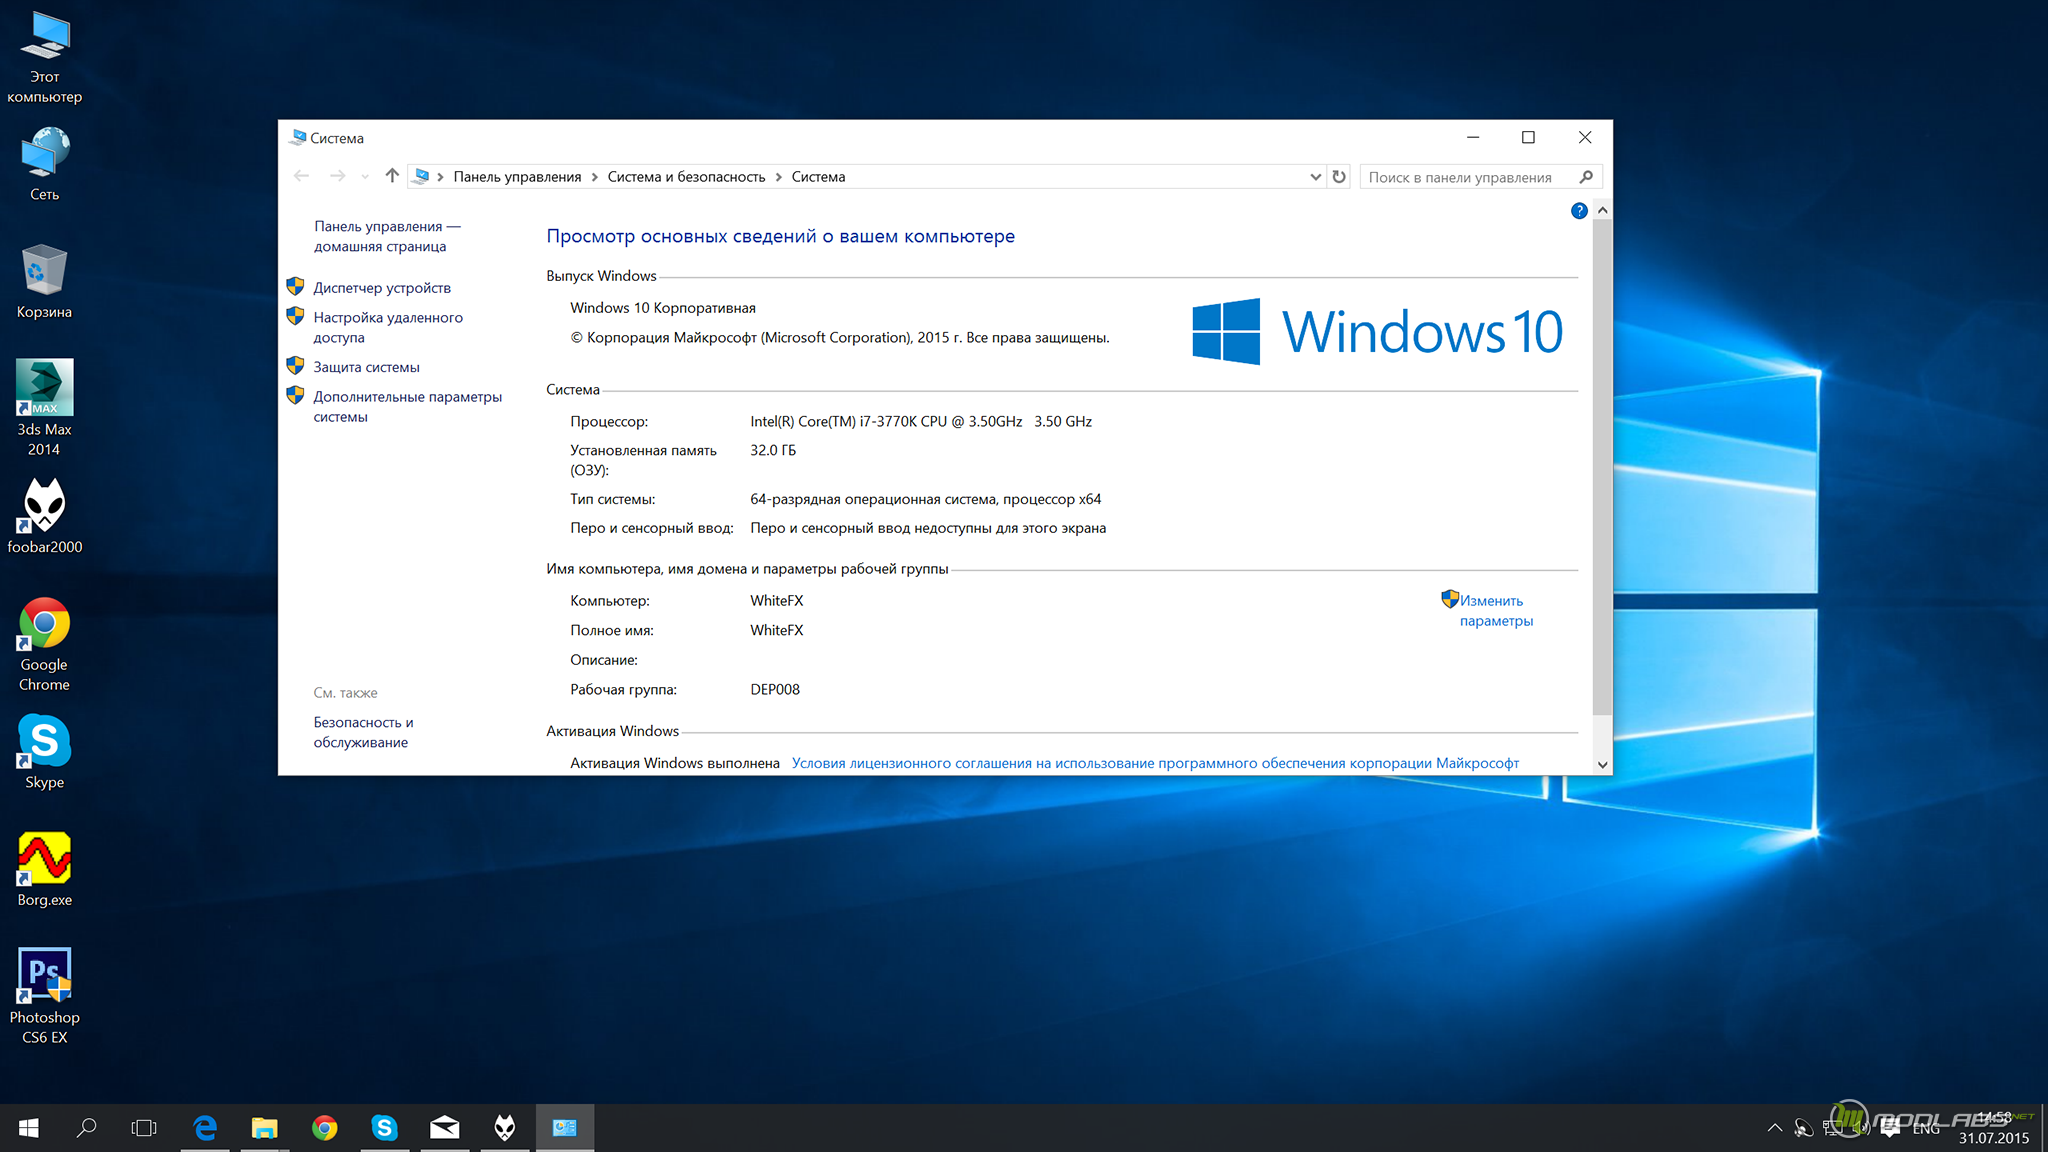The height and width of the screenshot is (1152, 2048).
Task: Open Skype in taskbar
Action: pyautogui.click(x=383, y=1124)
